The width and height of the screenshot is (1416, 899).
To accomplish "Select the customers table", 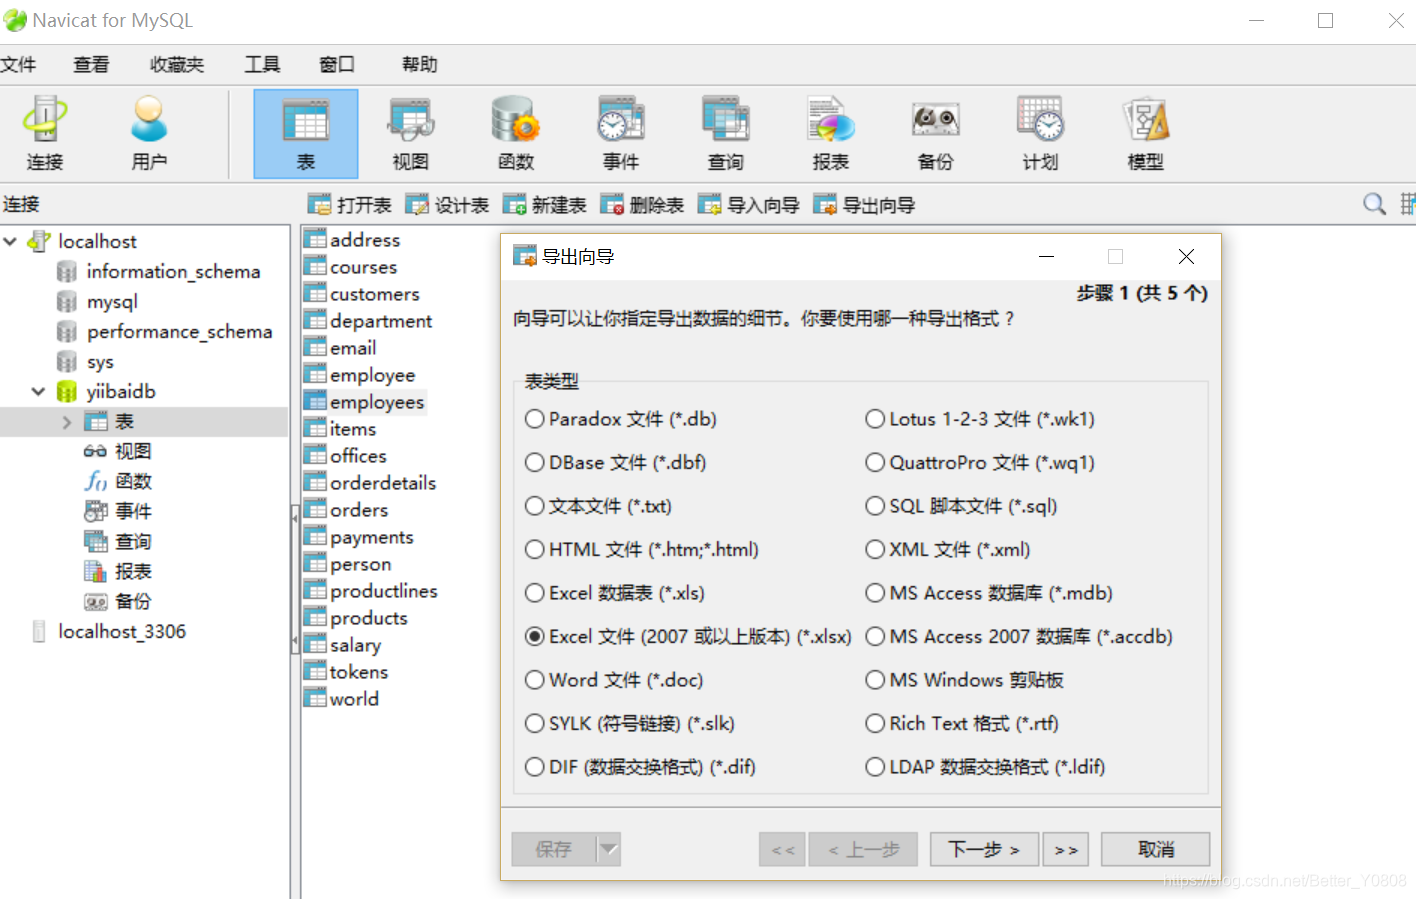I will pyautogui.click(x=362, y=294).
